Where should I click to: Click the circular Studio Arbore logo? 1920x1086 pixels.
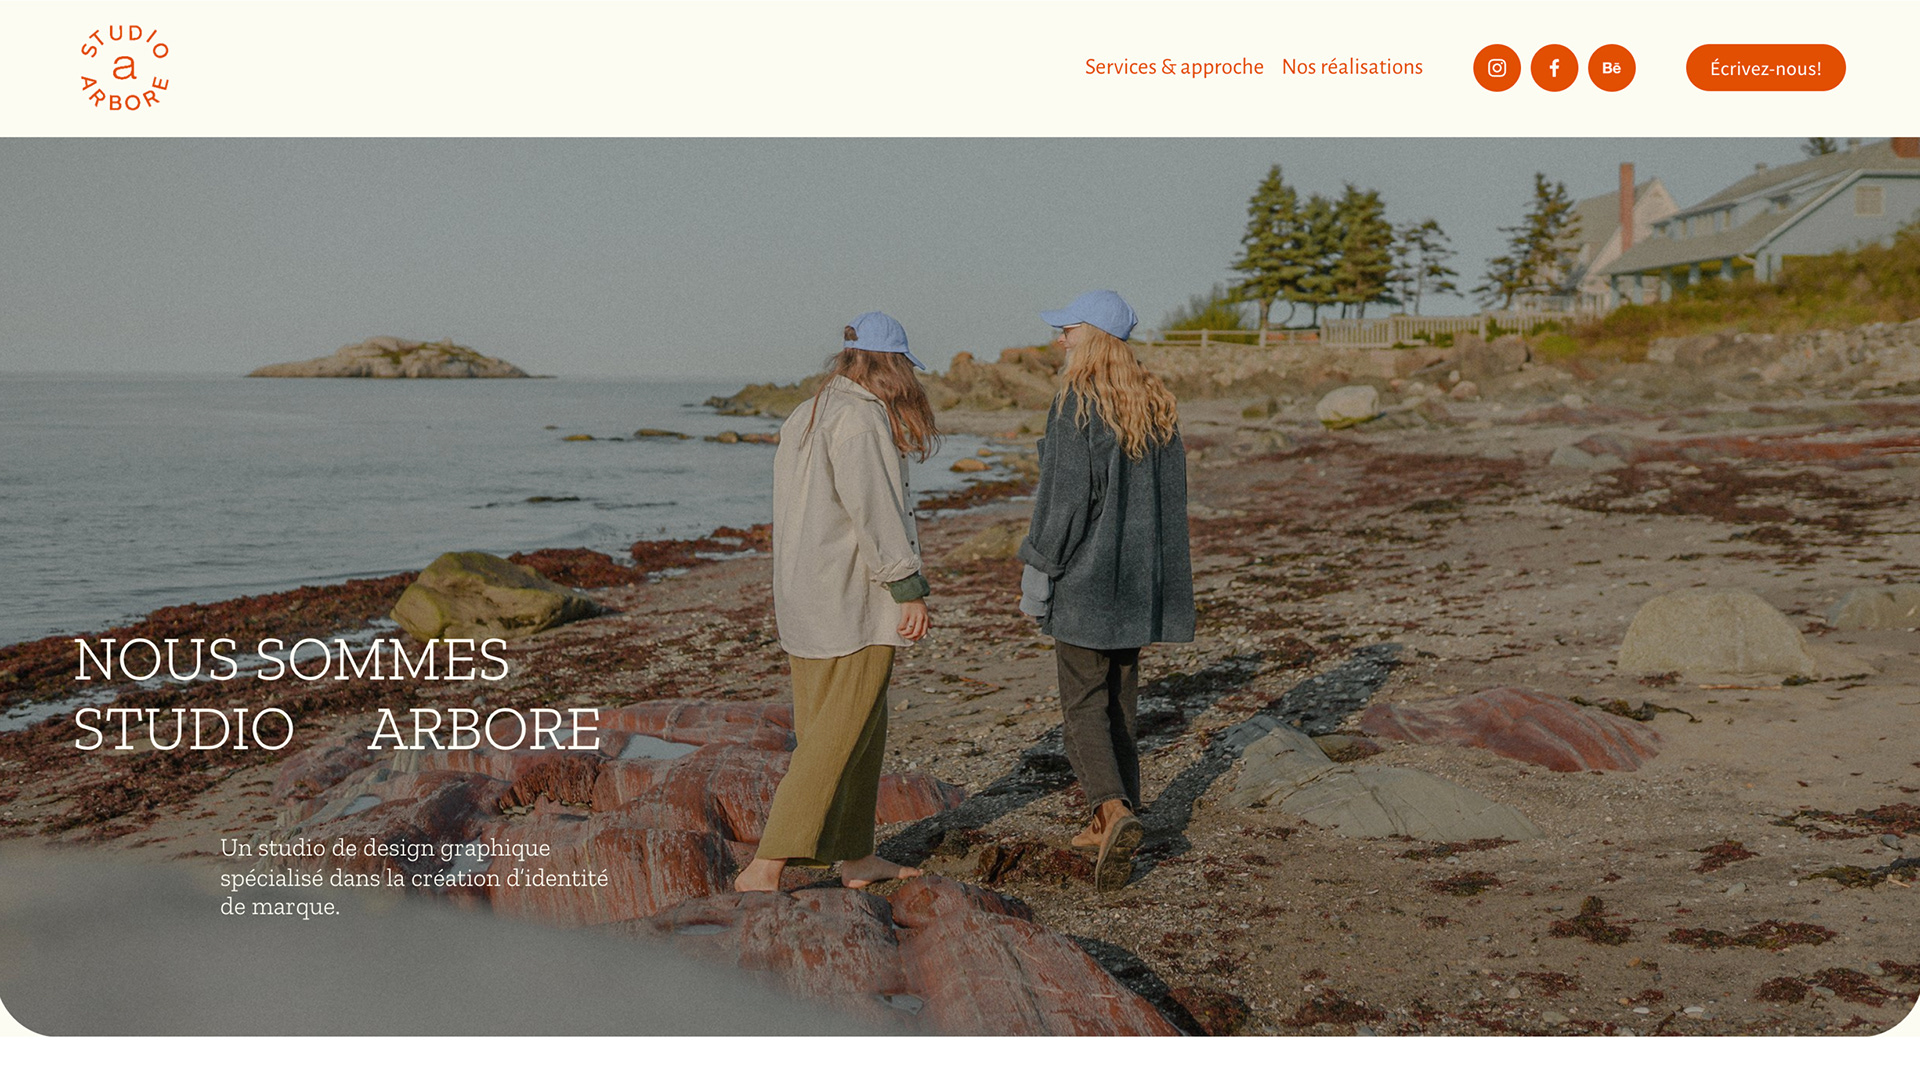[125, 68]
